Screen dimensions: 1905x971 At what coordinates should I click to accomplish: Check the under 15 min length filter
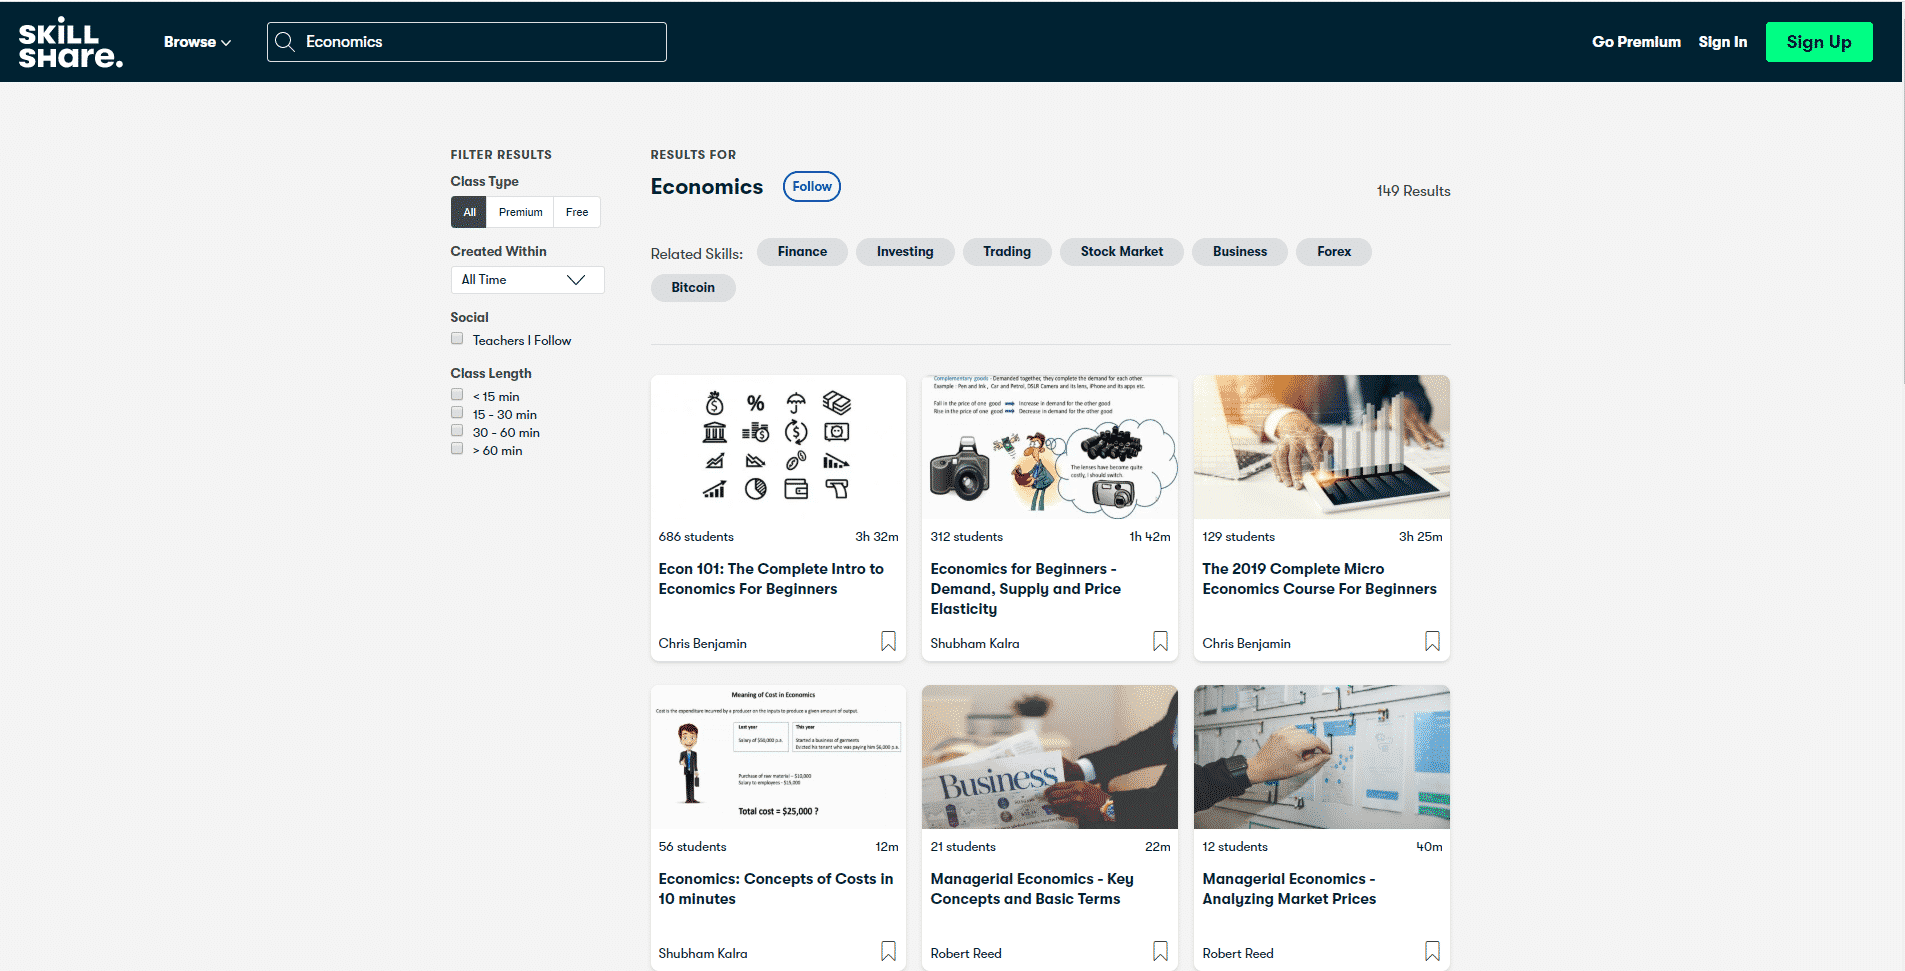(457, 395)
